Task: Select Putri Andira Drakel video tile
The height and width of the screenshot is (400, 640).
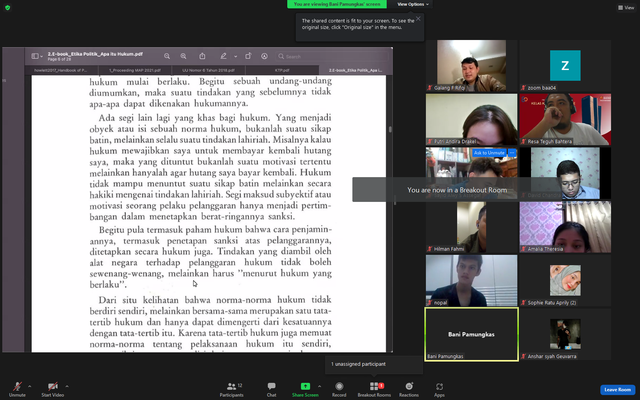Action: point(471,119)
